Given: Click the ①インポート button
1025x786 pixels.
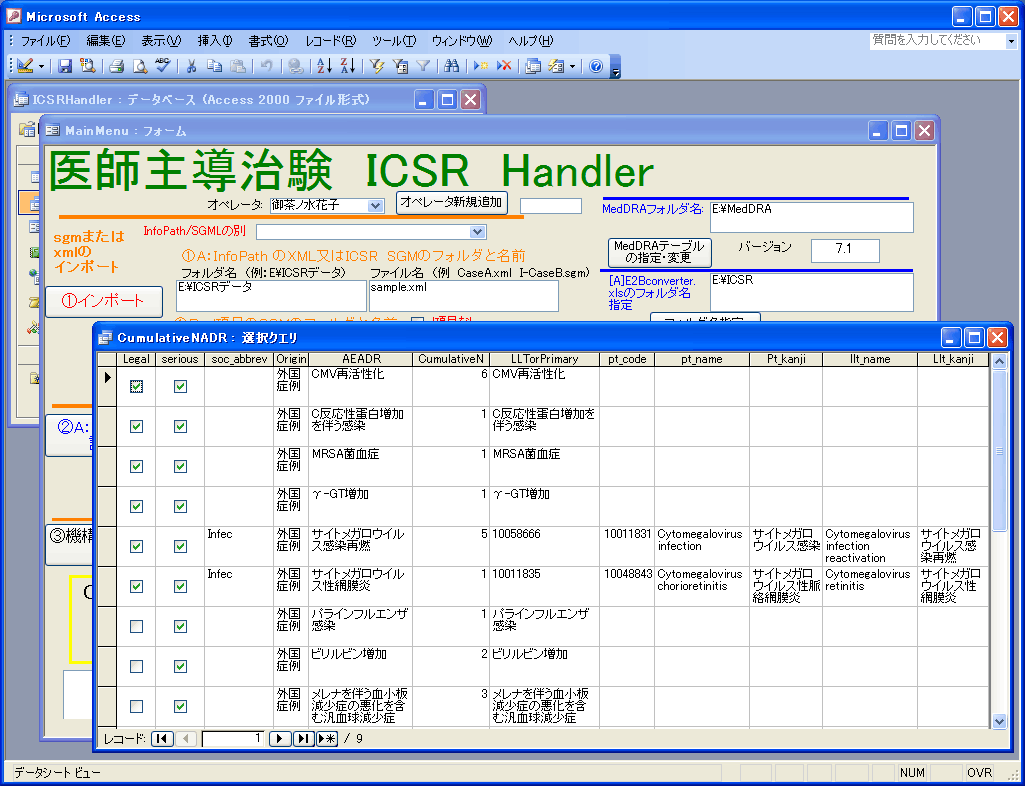Looking at the screenshot, I should [x=104, y=301].
